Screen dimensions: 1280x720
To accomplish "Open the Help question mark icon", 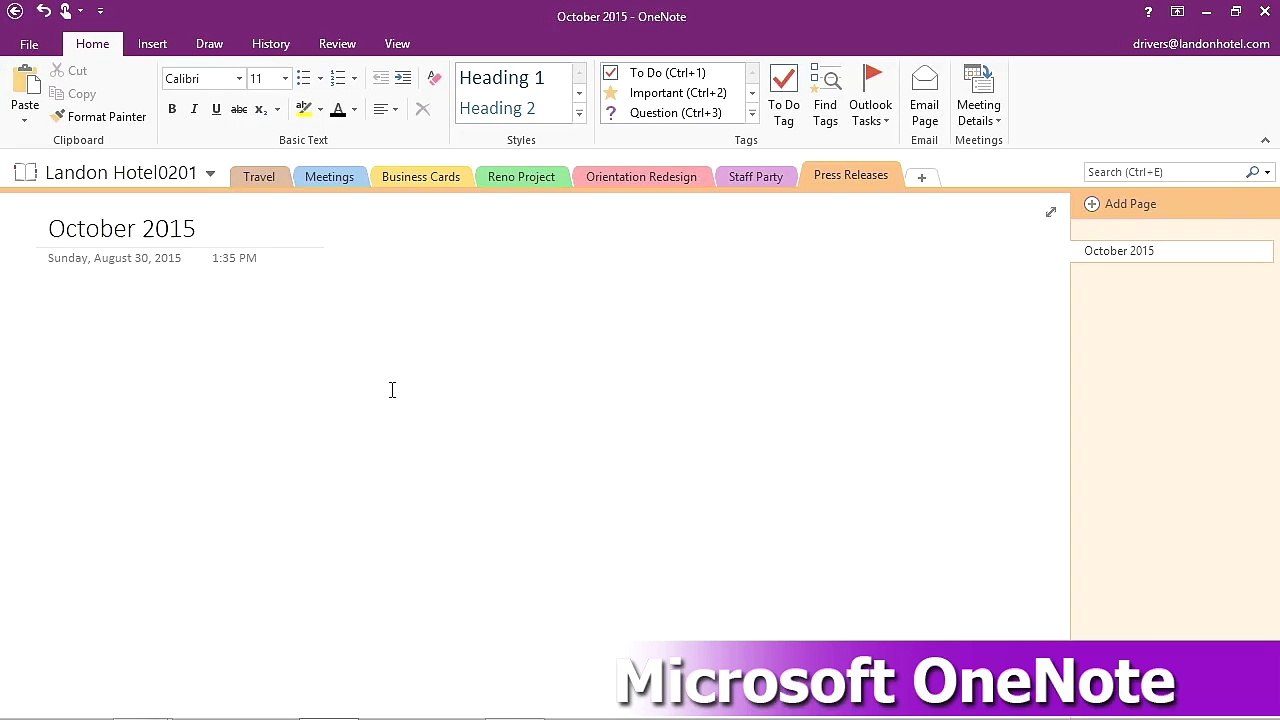I will tap(1148, 12).
